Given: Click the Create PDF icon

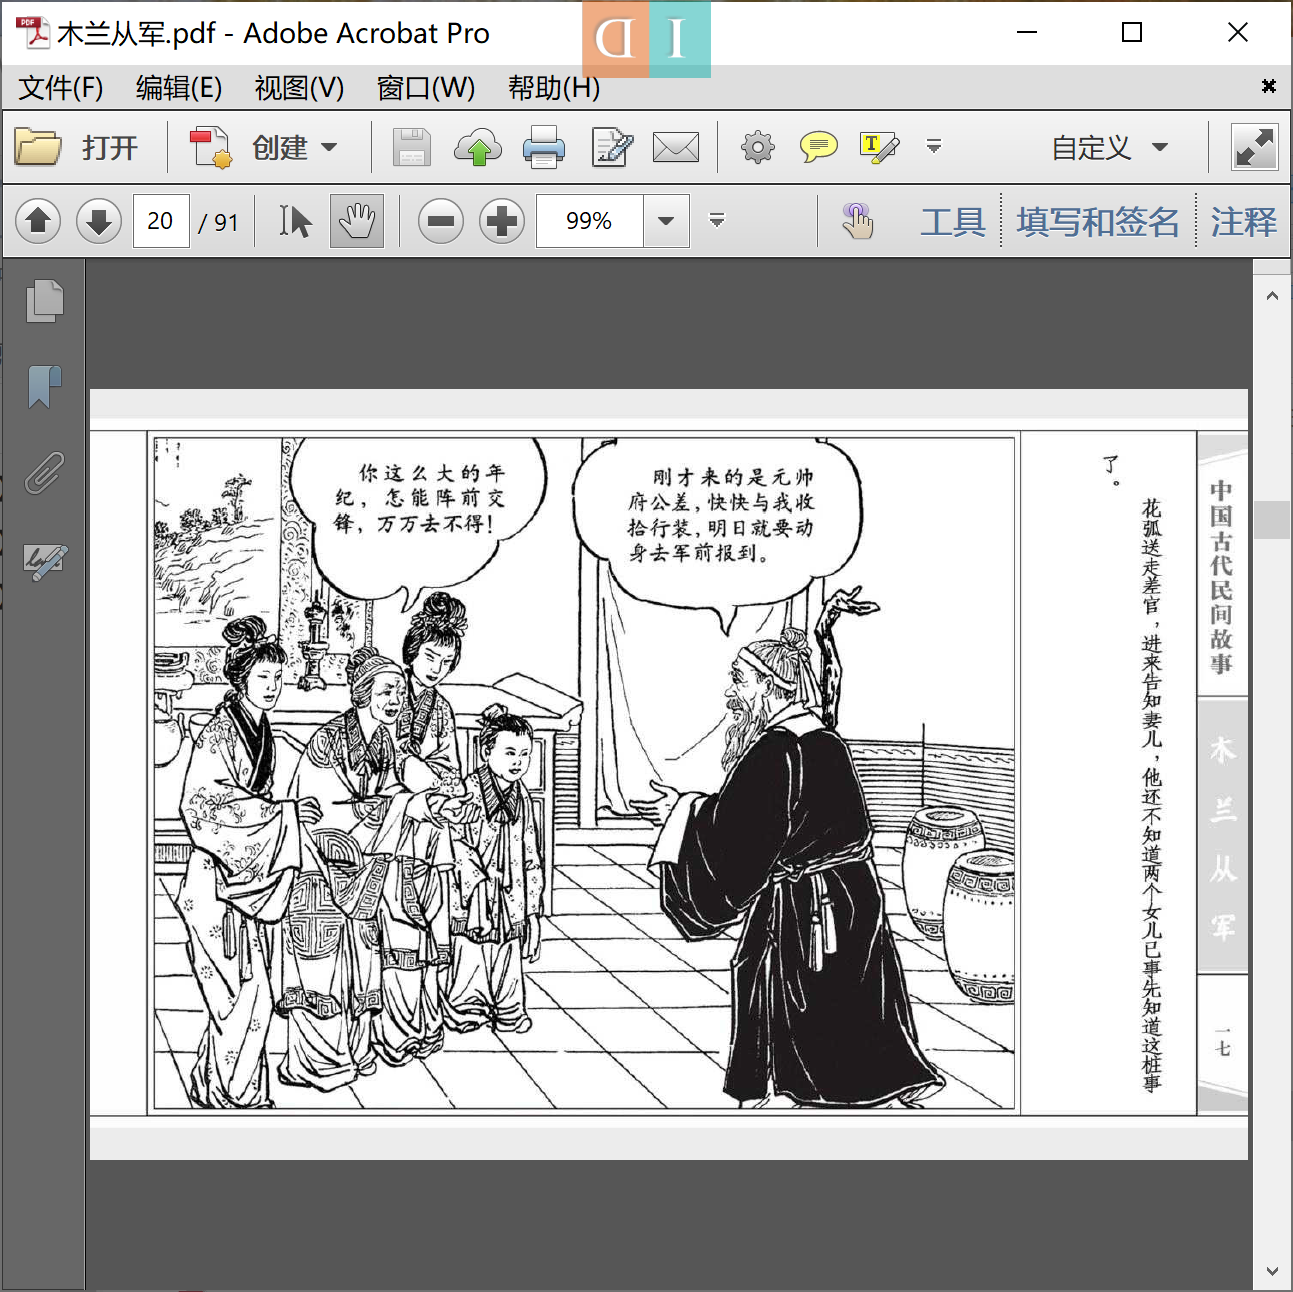Looking at the screenshot, I should pos(211,148).
